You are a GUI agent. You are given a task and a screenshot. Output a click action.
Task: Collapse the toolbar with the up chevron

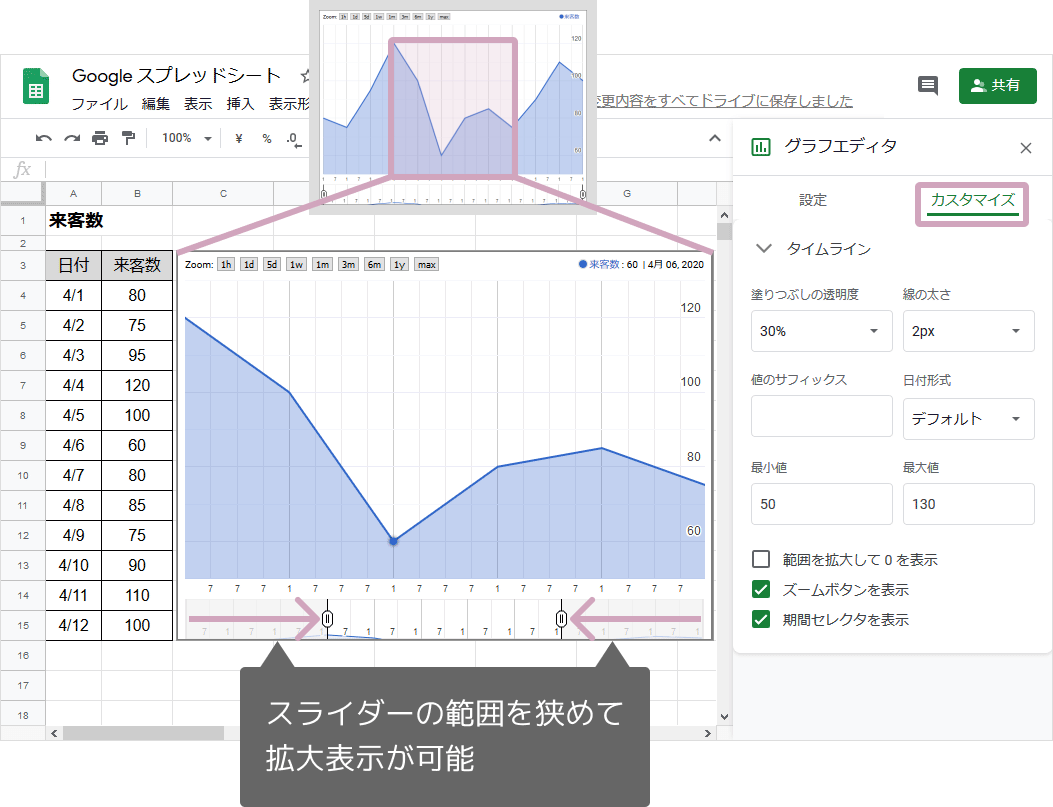pyautogui.click(x=715, y=138)
